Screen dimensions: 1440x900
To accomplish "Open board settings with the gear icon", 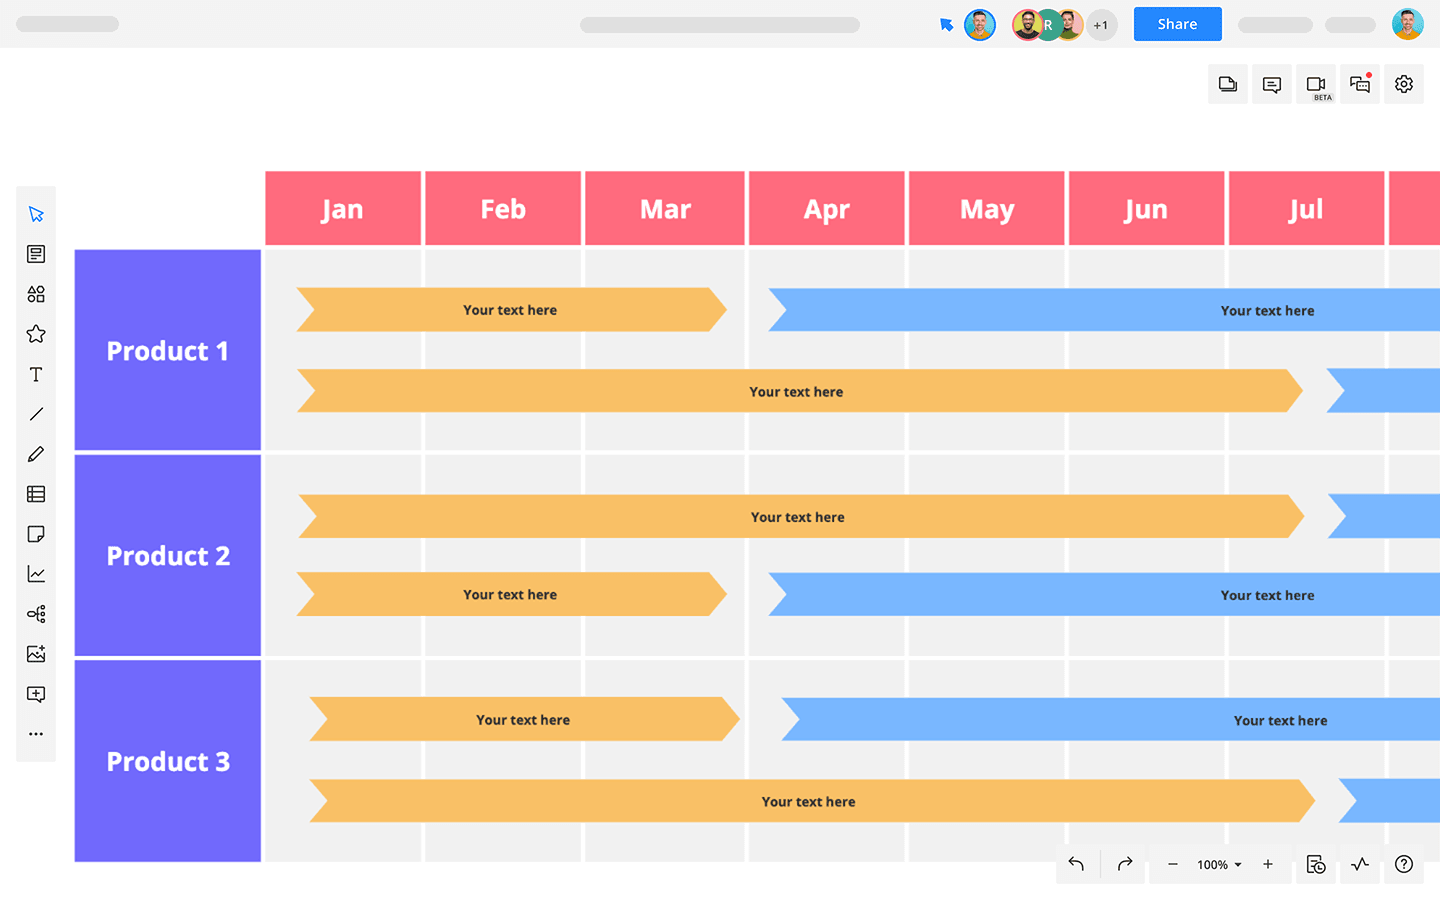I will coord(1403,84).
